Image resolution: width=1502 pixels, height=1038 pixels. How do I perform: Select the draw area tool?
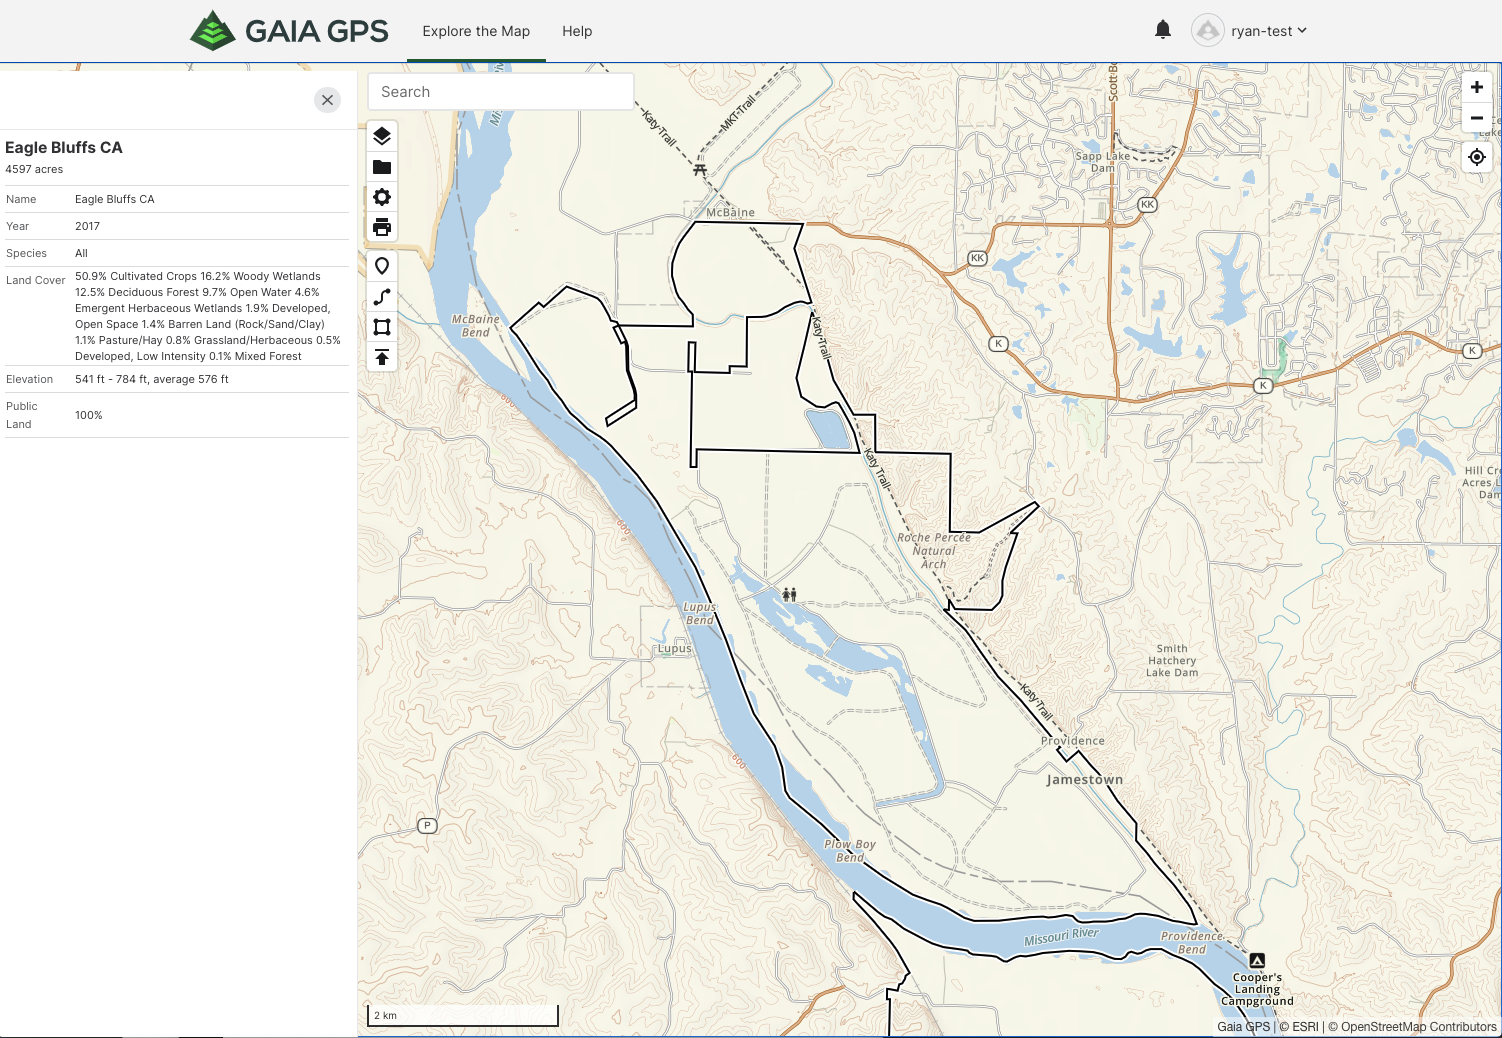(x=382, y=327)
